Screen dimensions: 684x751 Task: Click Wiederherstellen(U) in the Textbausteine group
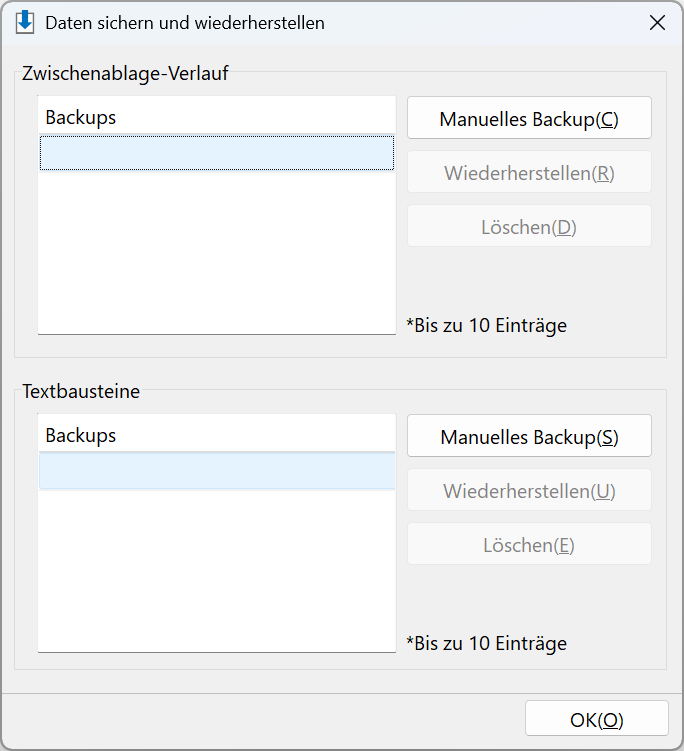pyautogui.click(x=529, y=490)
